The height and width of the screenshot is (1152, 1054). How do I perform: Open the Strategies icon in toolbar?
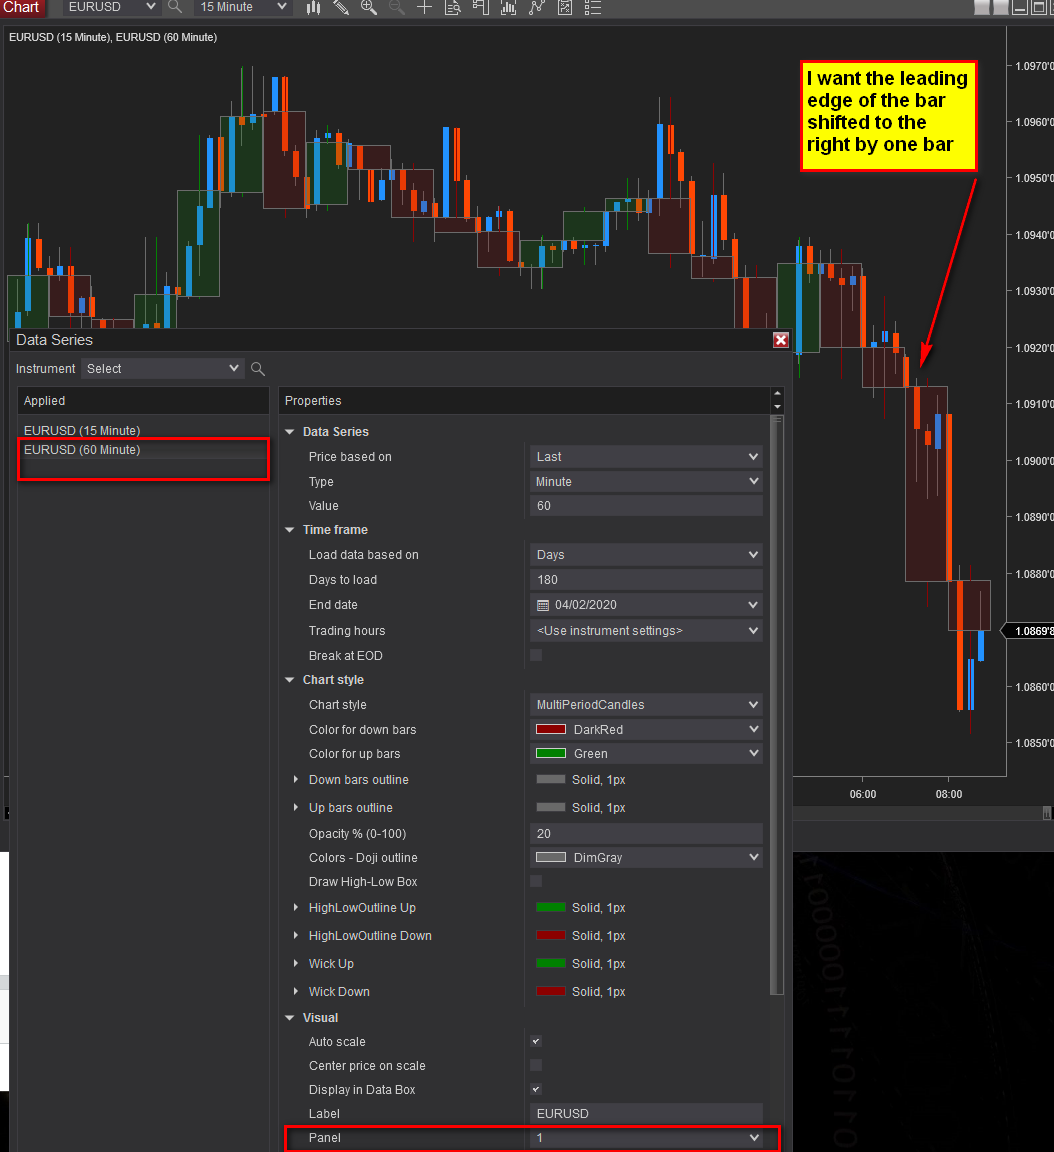point(537,7)
